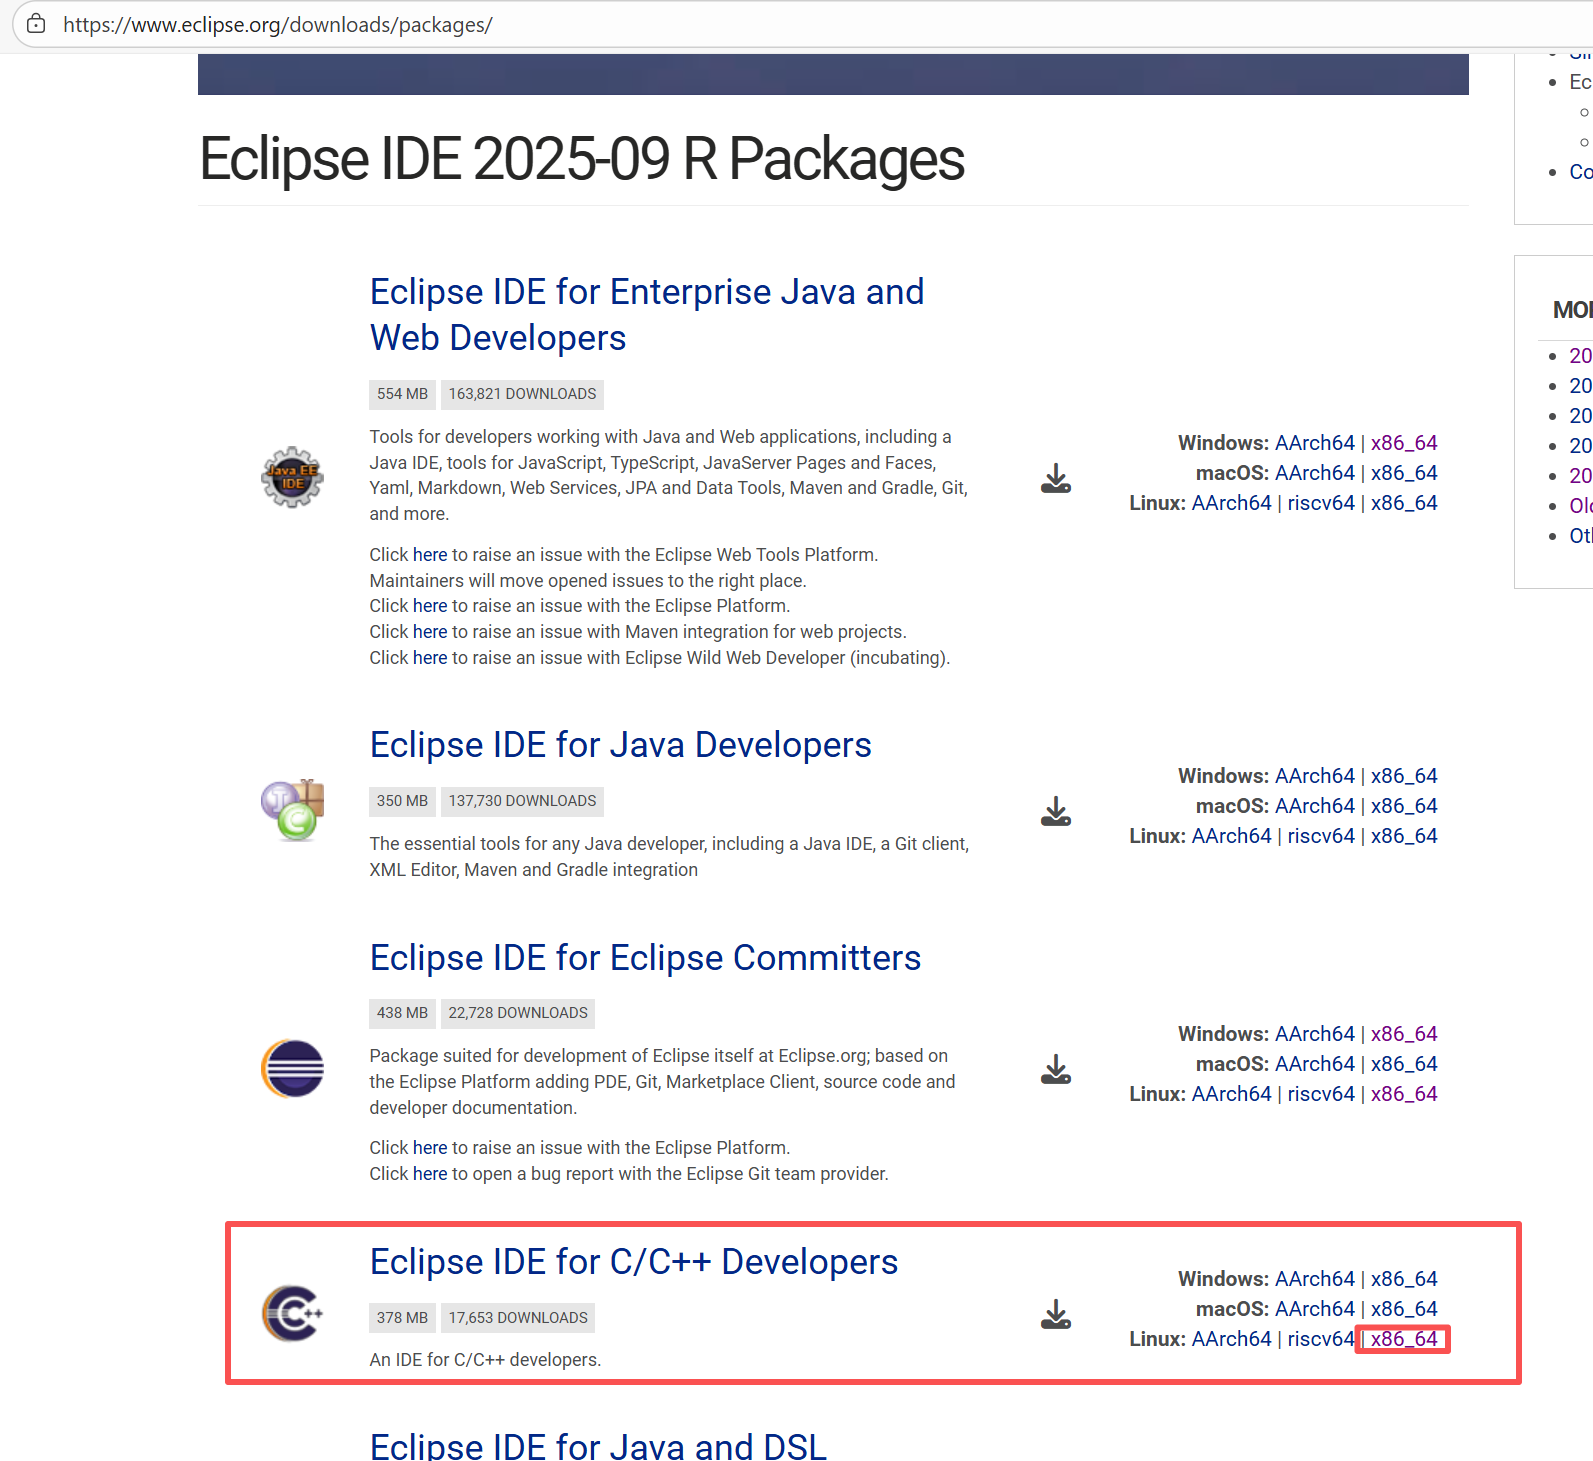Image resolution: width=1593 pixels, height=1461 pixels.
Task: Download C/C++ Developers Linux x86_64 build
Action: 1404,1339
